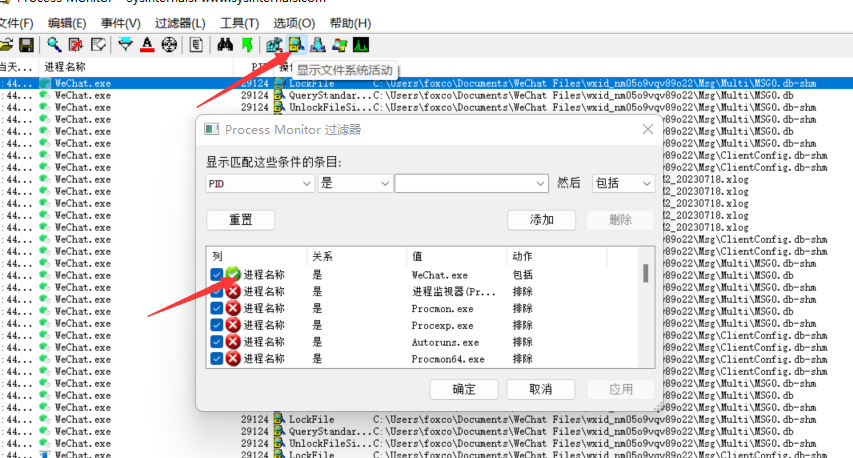Select the highlighted LockFile event row

pyautogui.click(x=426, y=83)
